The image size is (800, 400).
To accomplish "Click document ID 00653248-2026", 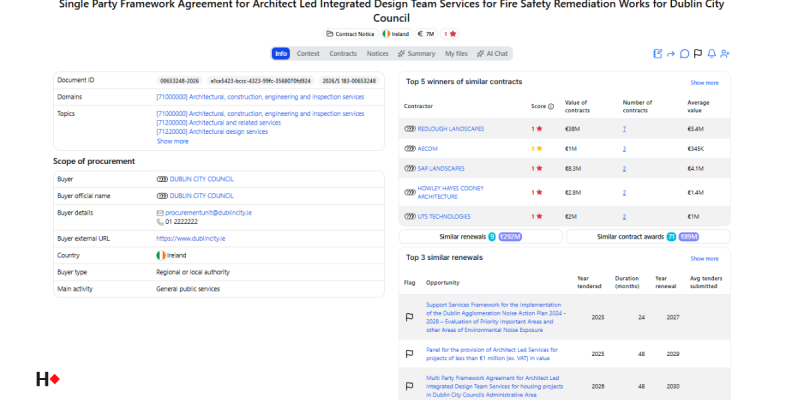I will click(x=179, y=81).
